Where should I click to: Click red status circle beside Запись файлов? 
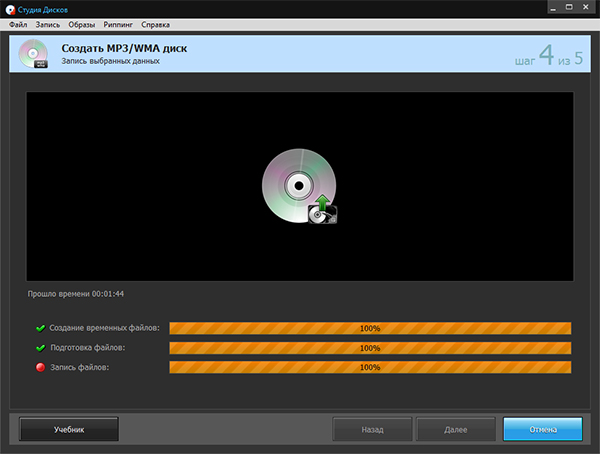[x=40, y=368]
